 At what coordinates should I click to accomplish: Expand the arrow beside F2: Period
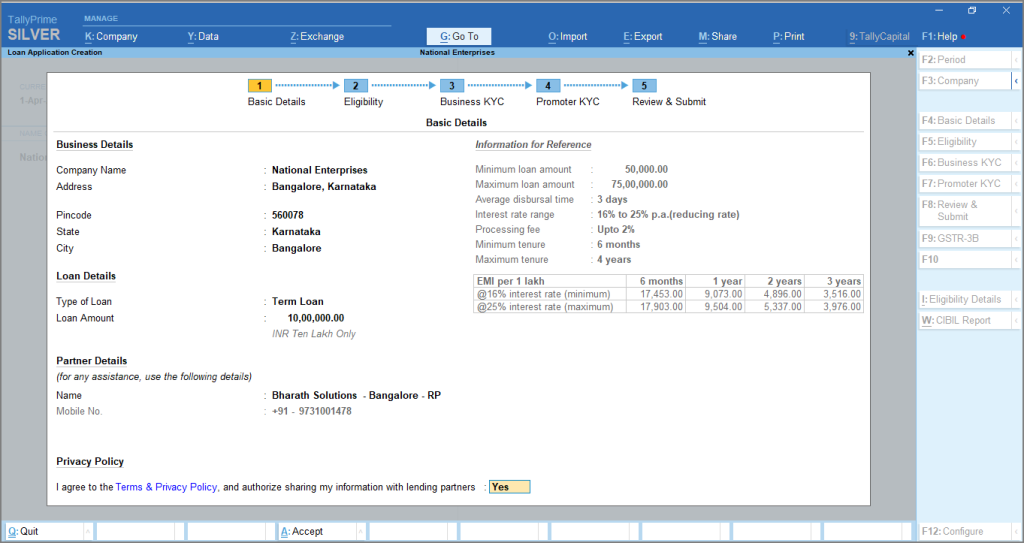pos(1017,60)
